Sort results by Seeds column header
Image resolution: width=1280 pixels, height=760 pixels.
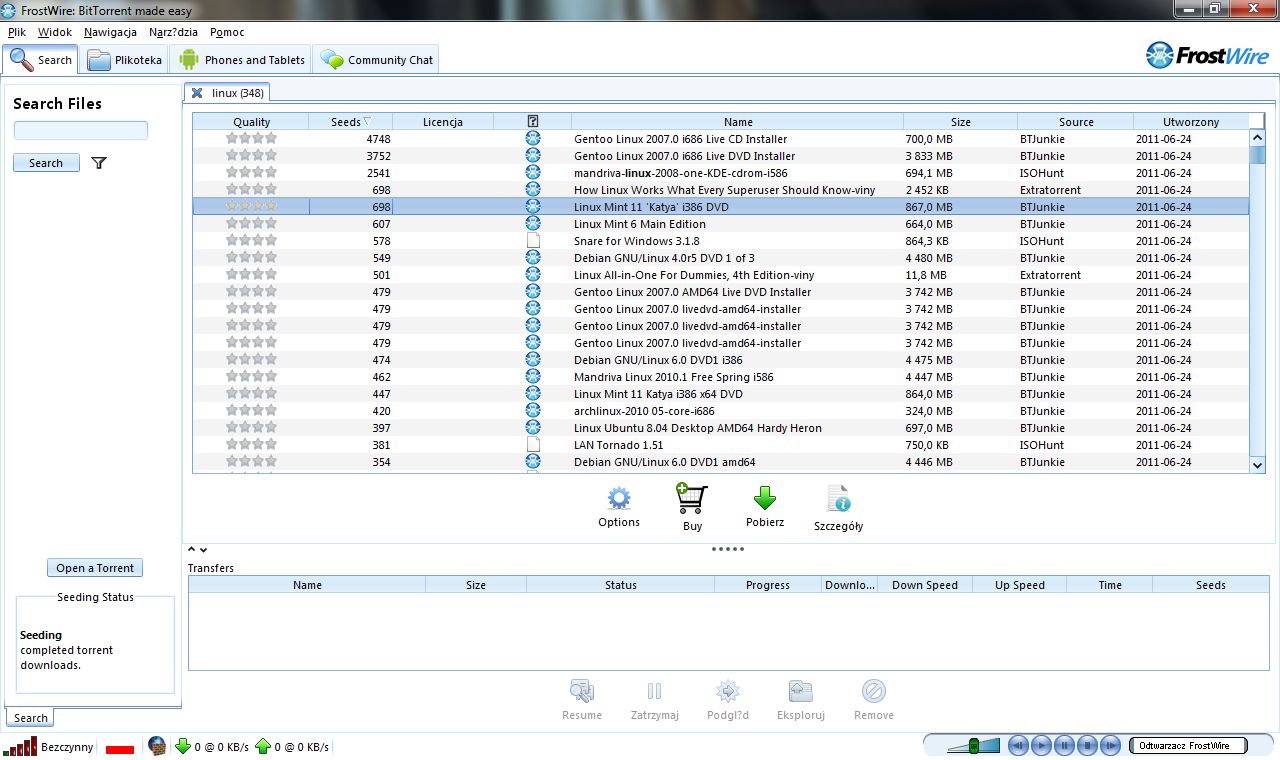click(x=350, y=122)
